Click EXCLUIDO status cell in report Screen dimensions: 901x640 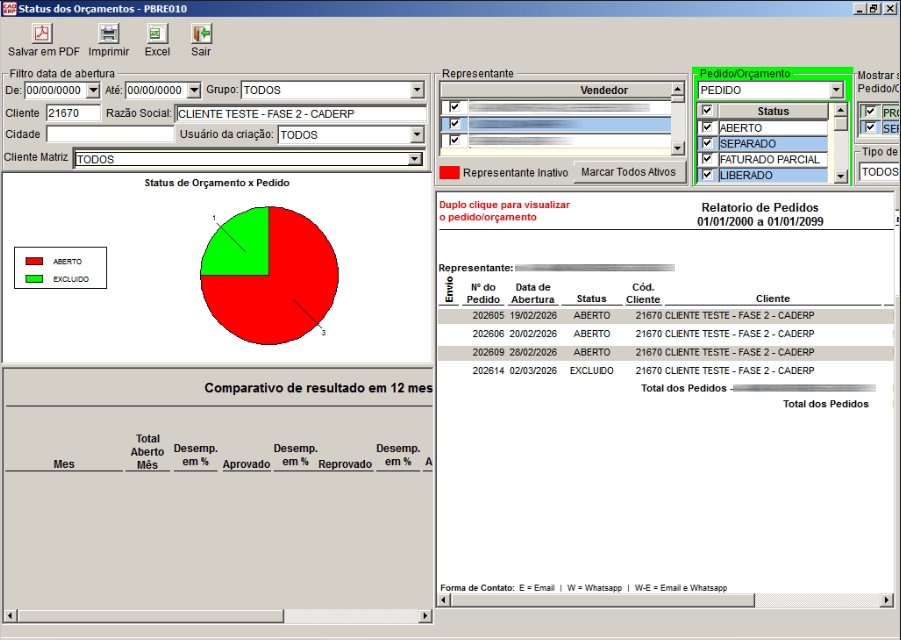point(591,371)
